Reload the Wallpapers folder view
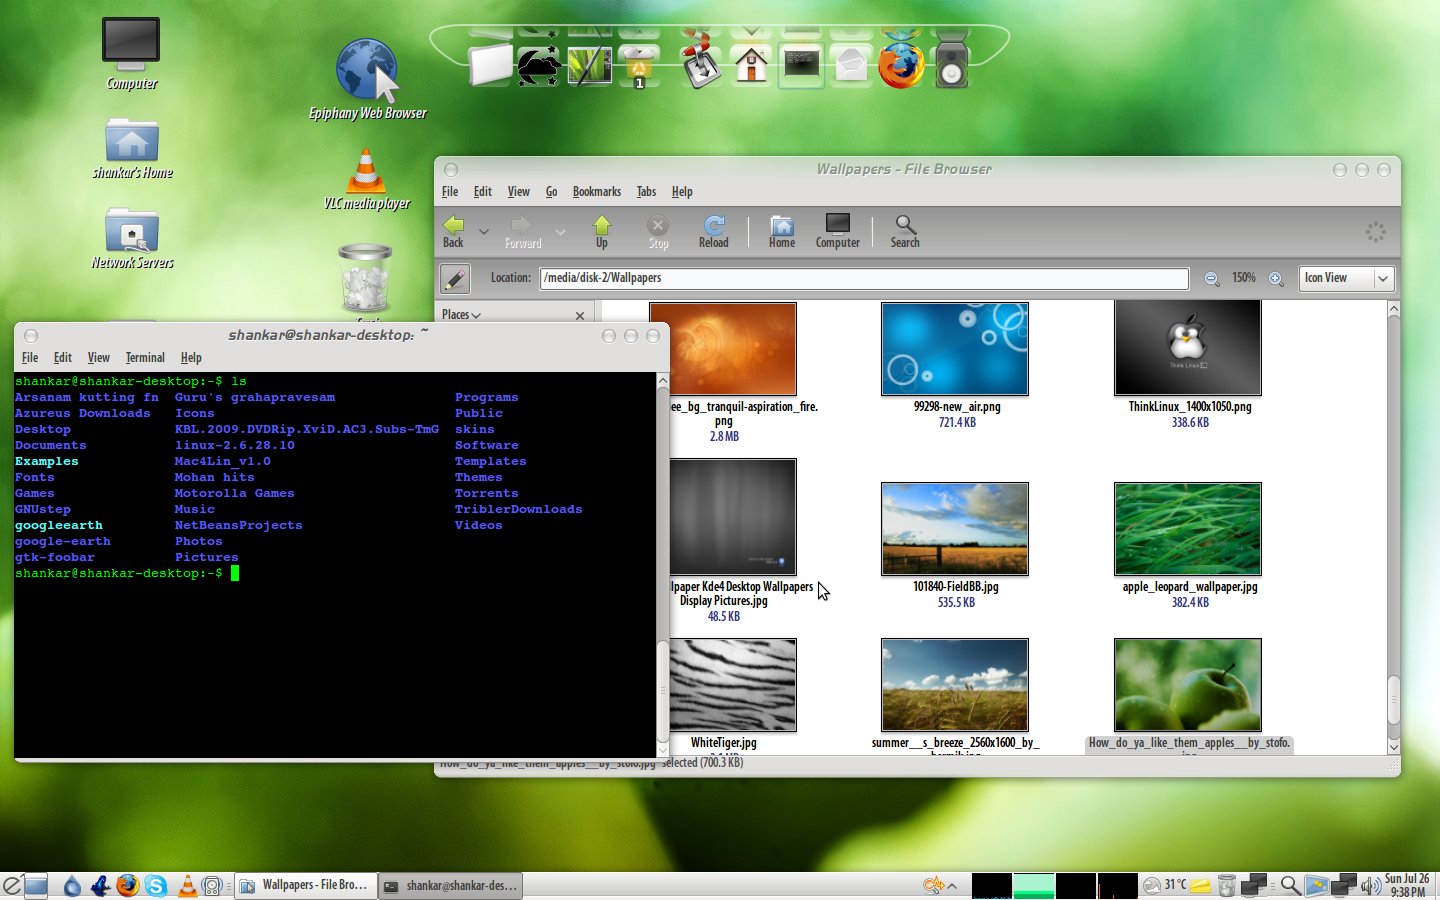Image resolution: width=1440 pixels, height=900 pixels. click(x=713, y=231)
